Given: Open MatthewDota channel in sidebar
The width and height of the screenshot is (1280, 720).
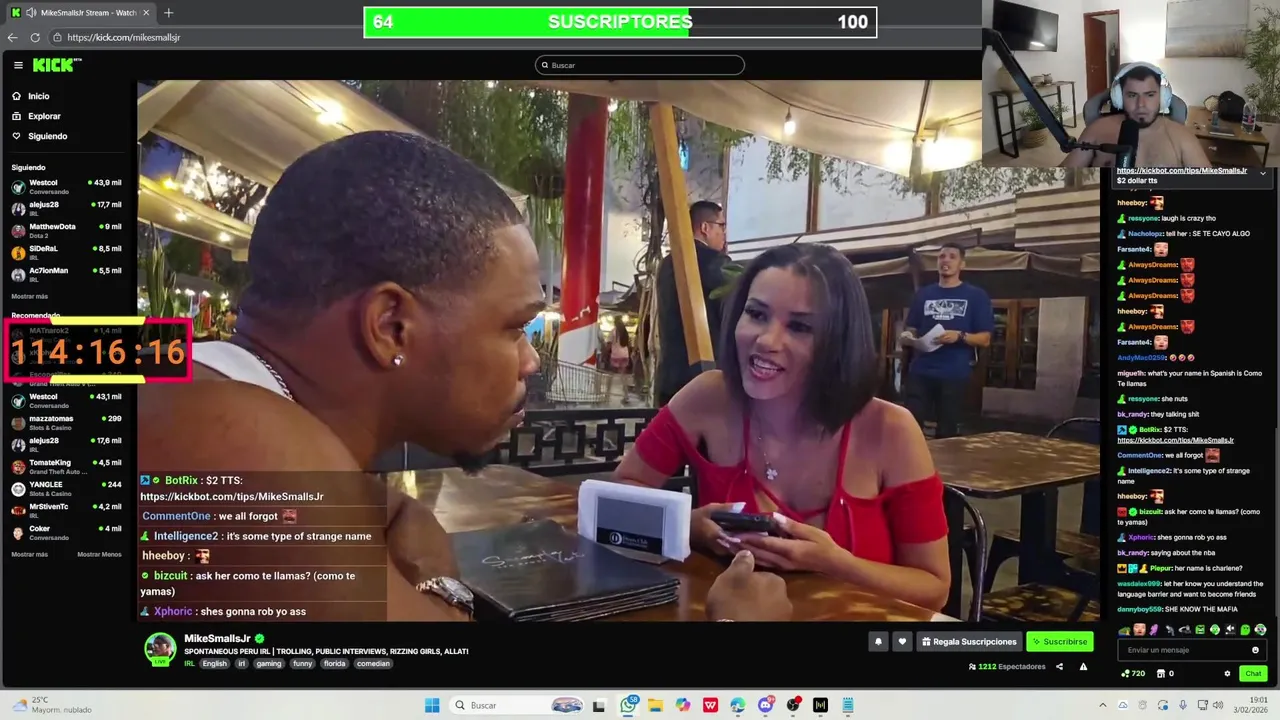Looking at the screenshot, I should 66,230.
